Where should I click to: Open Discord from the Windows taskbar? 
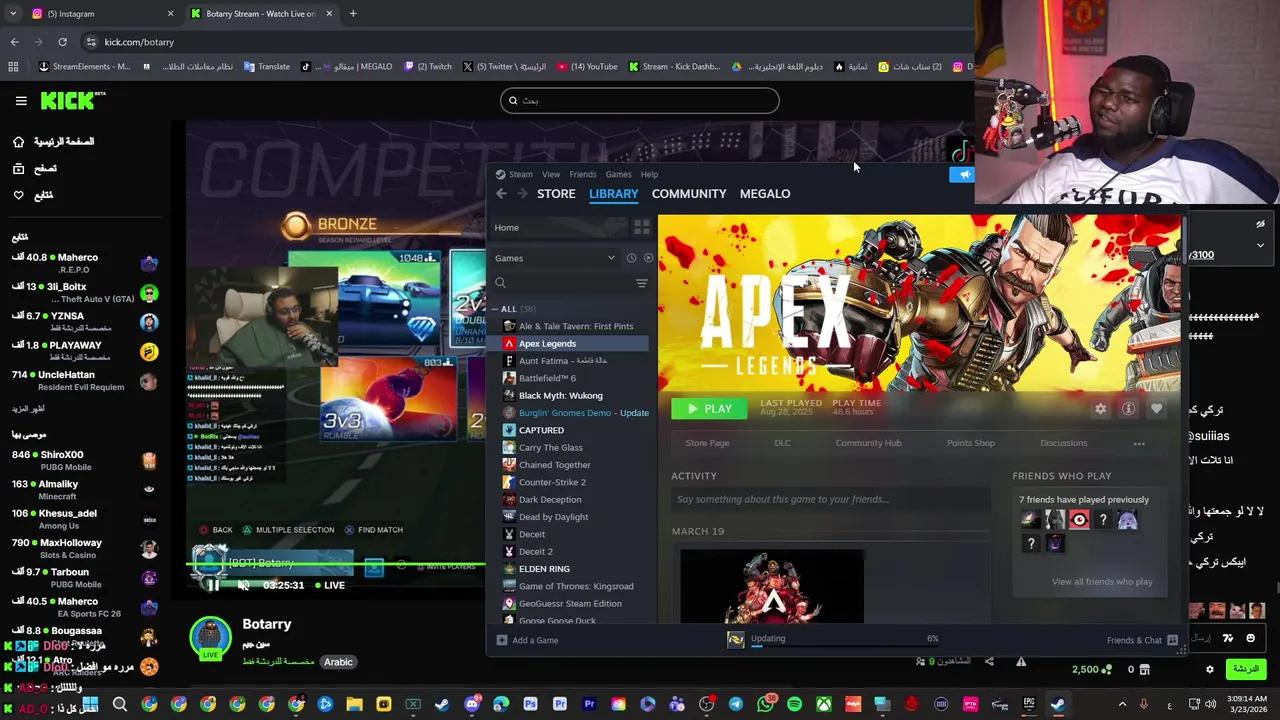472,705
